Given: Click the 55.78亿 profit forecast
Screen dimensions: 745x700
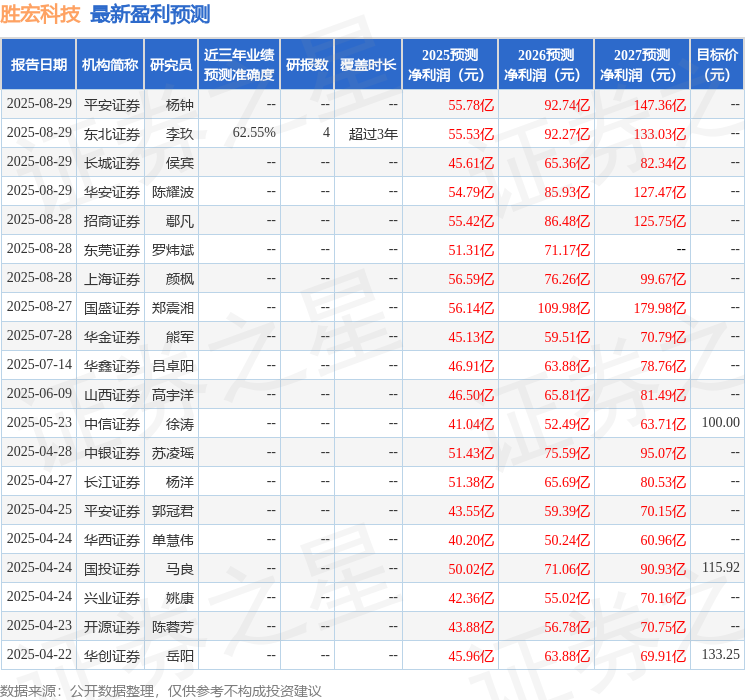Looking at the screenshot, I should tap(471, 105).
